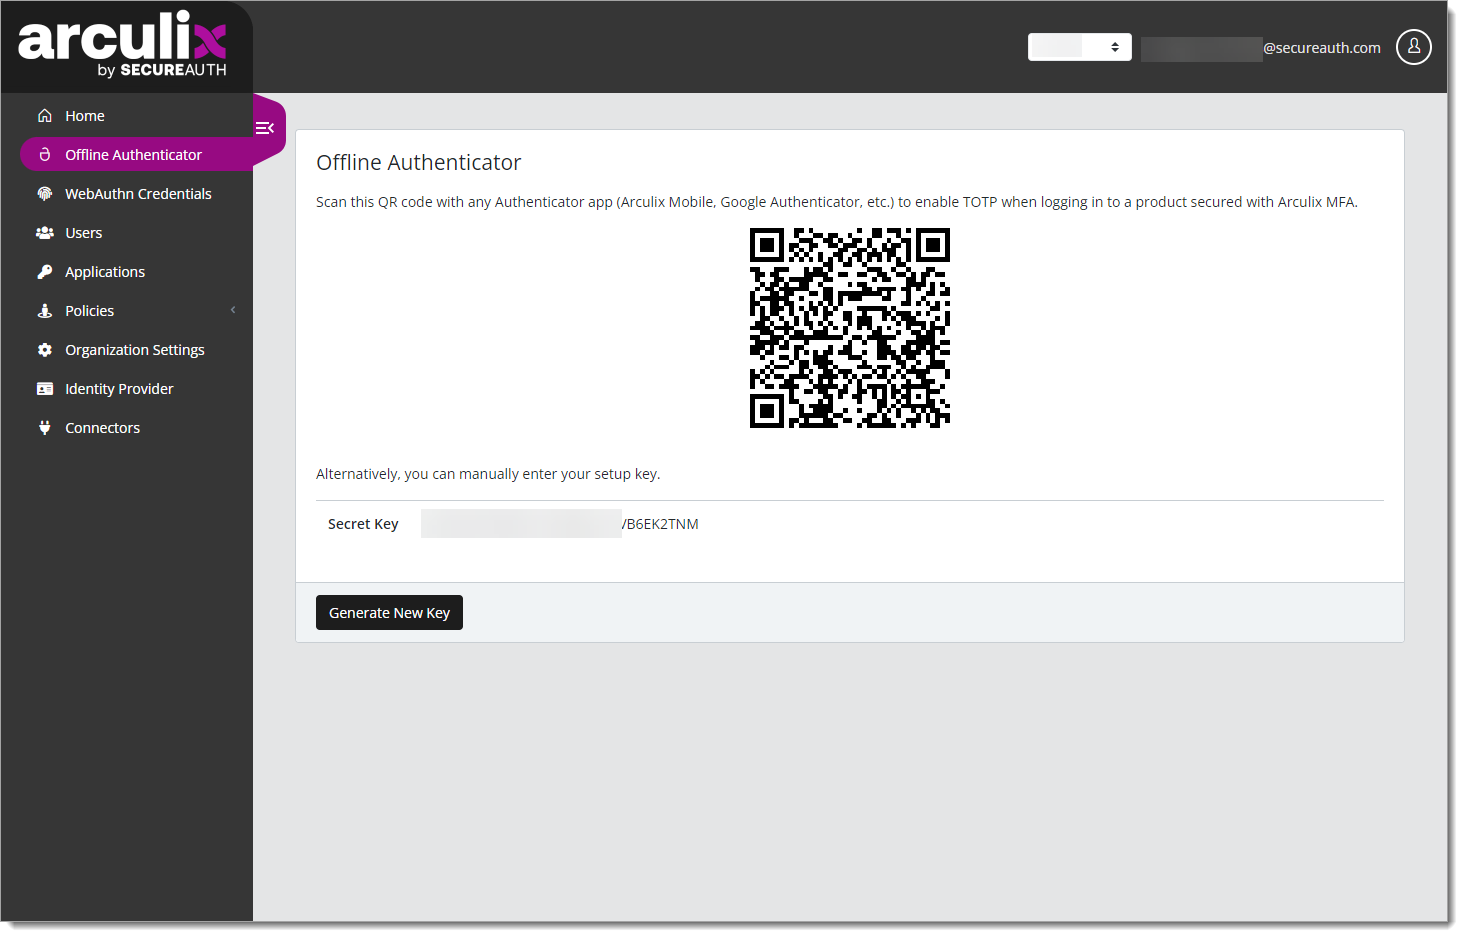Screen dimensions: 1463x937
Task: Click the Applications key icon
Action: click(x=45, y=272)
